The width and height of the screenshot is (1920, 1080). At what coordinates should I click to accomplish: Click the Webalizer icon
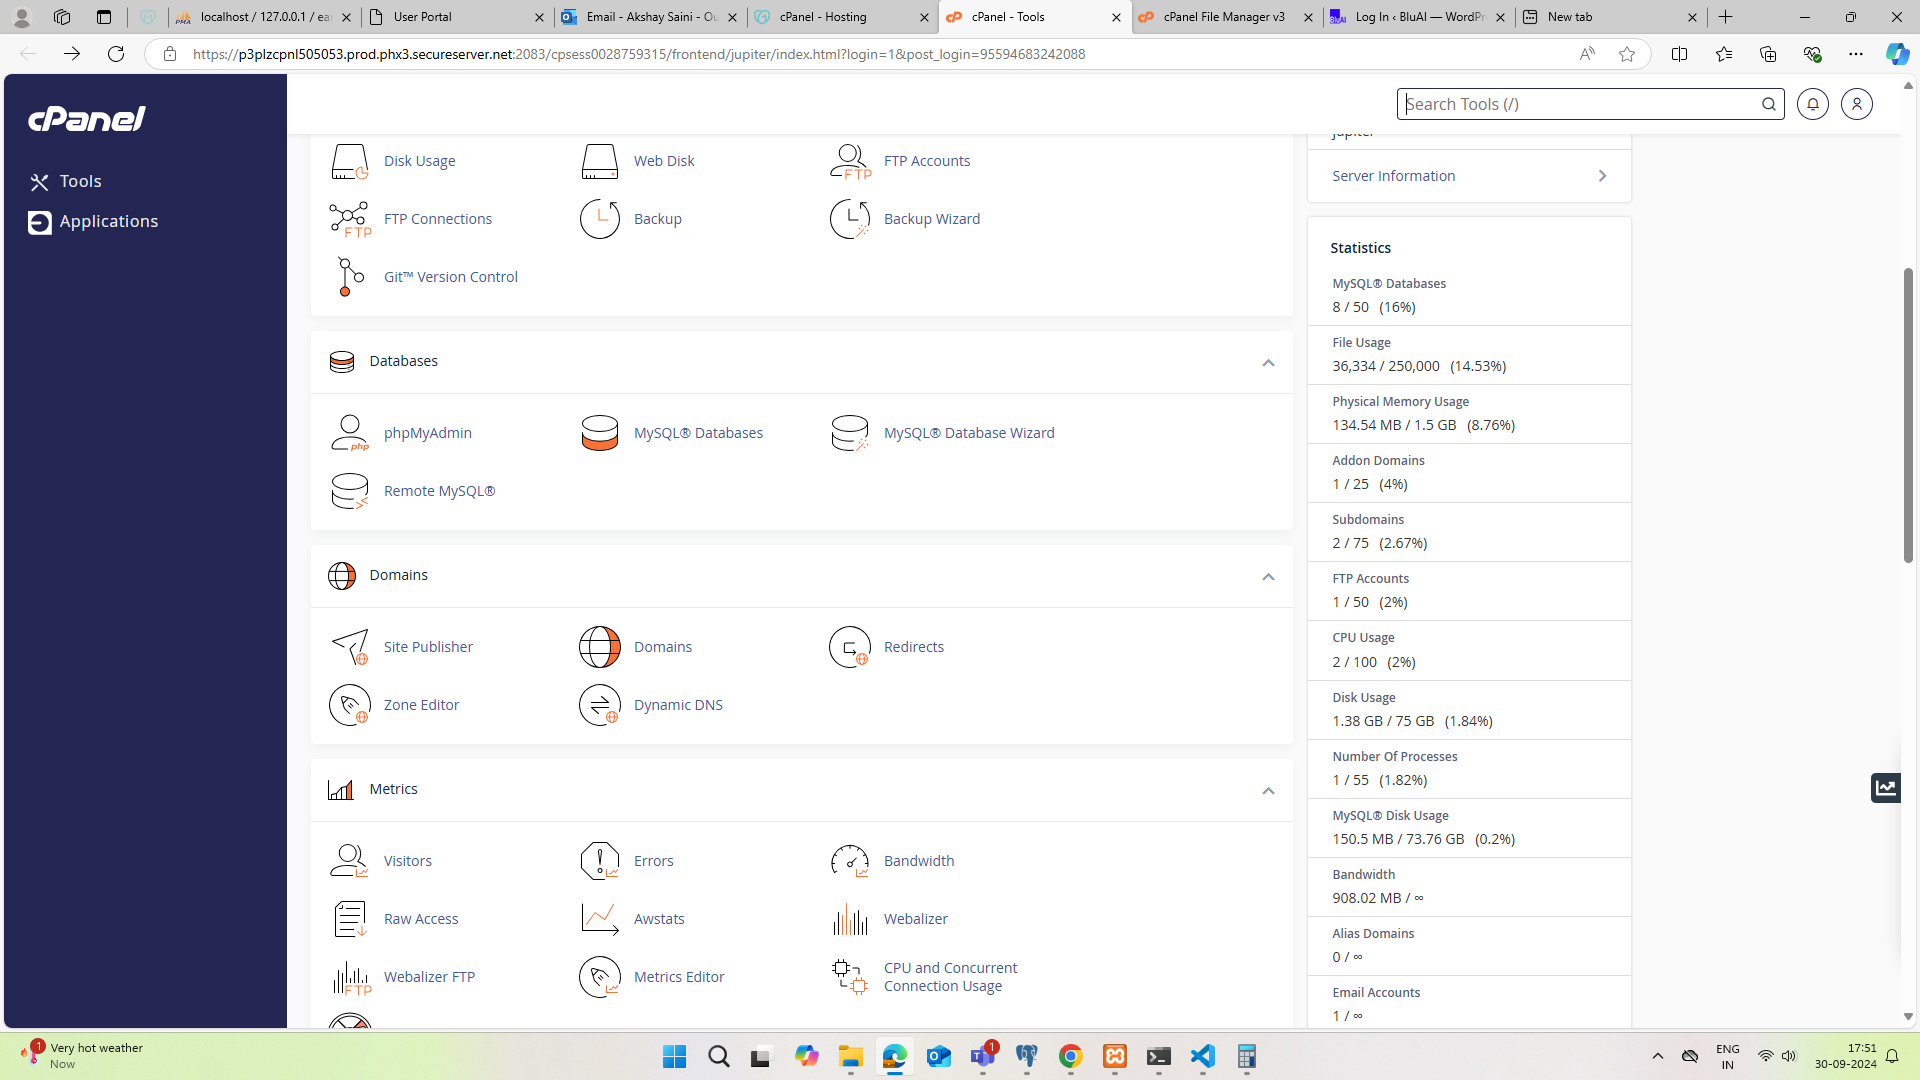coord(850,919)
